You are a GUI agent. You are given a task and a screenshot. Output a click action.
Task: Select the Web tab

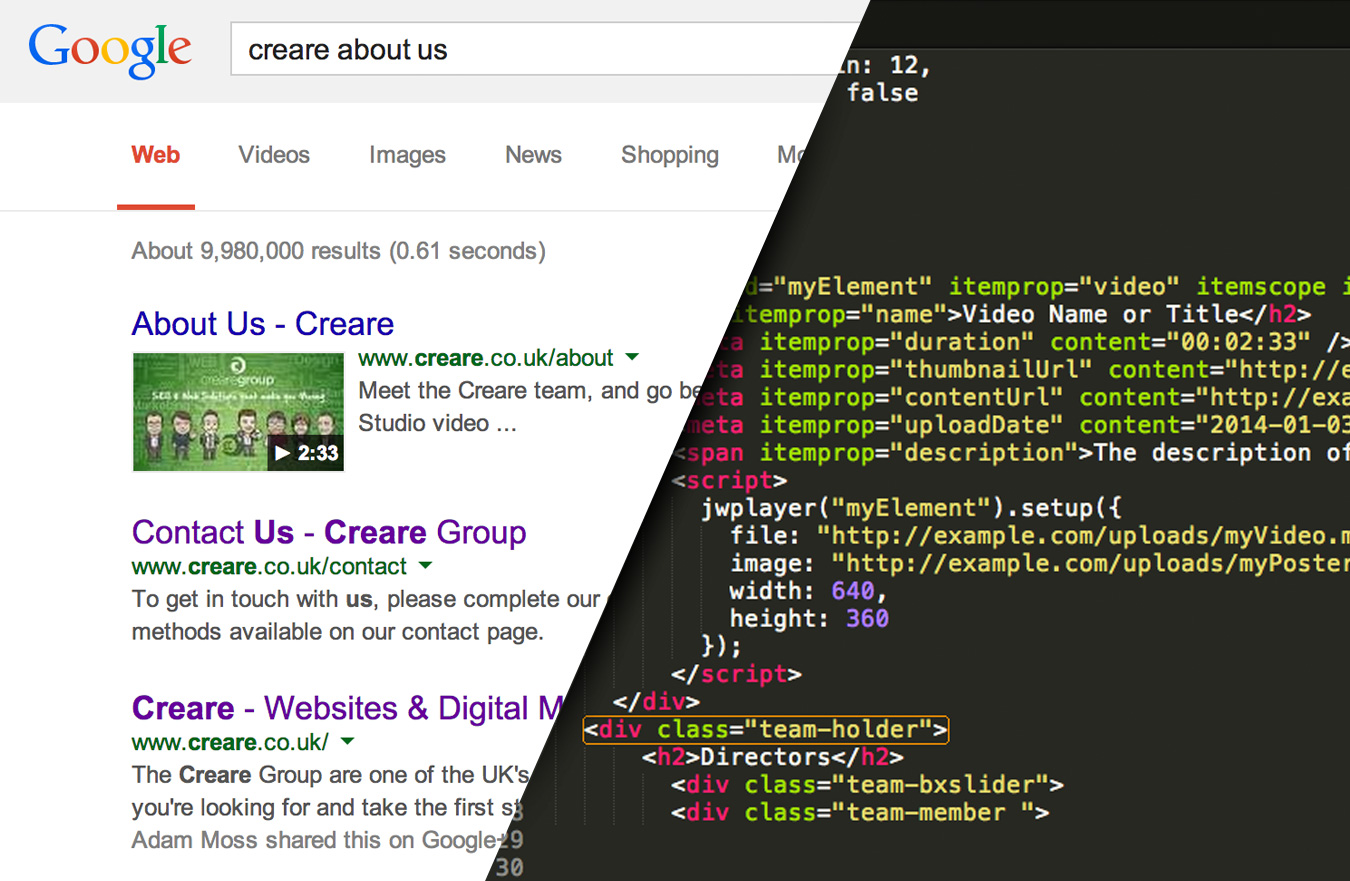pos(156,155)
